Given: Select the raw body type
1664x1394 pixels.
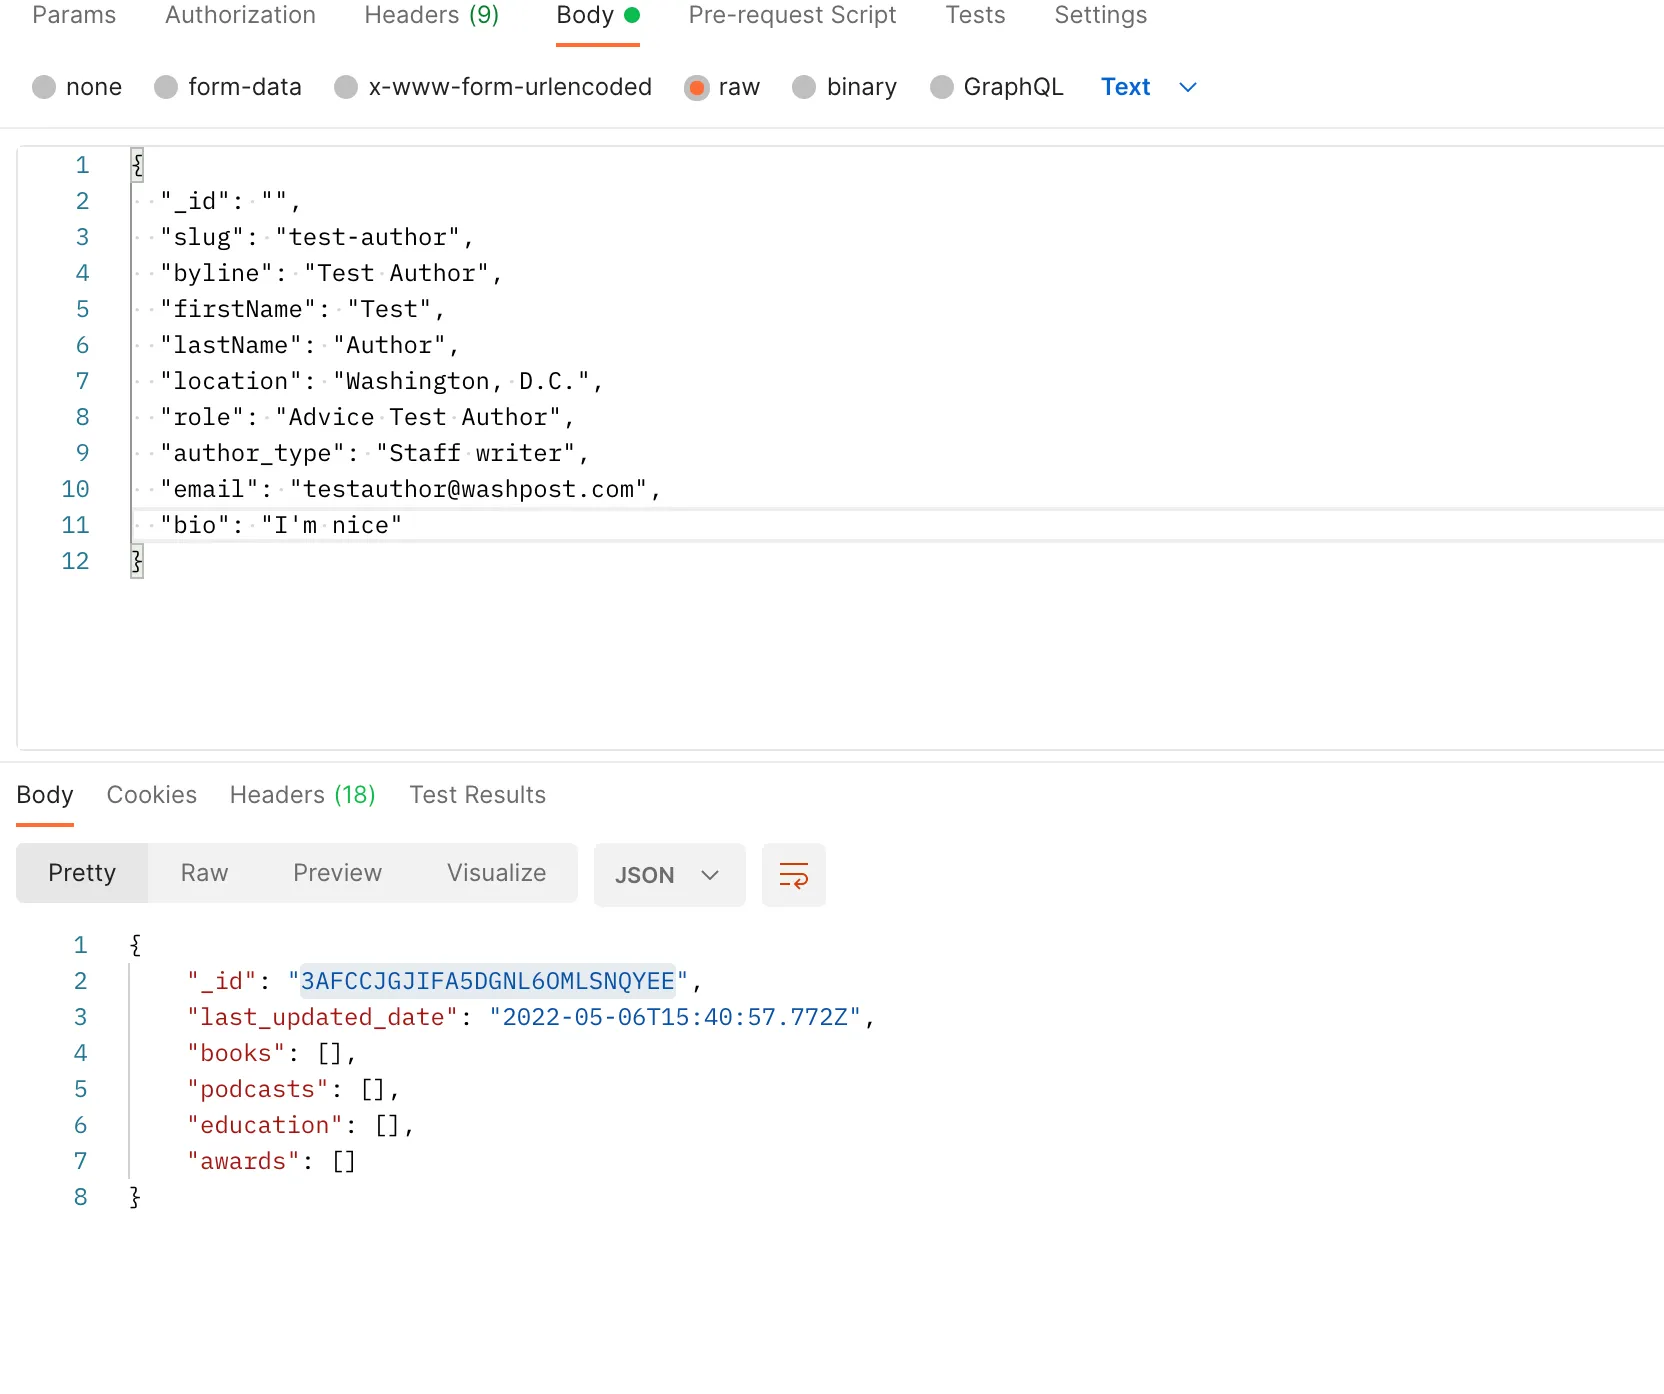Looking at the screenshot, I should coord(722,87).
